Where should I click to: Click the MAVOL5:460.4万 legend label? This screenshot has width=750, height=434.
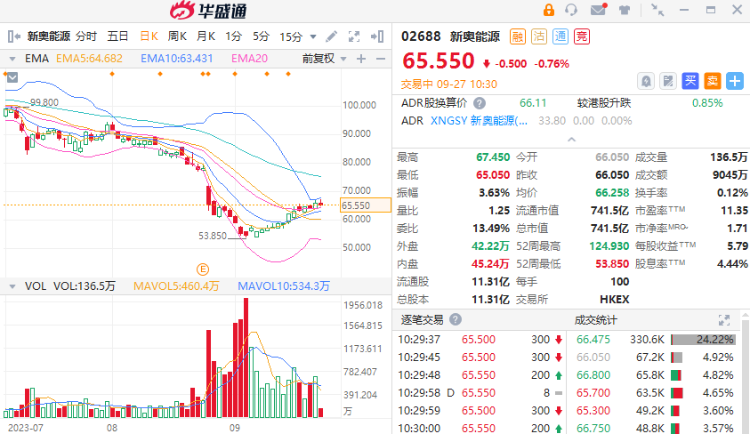[176, 286]
